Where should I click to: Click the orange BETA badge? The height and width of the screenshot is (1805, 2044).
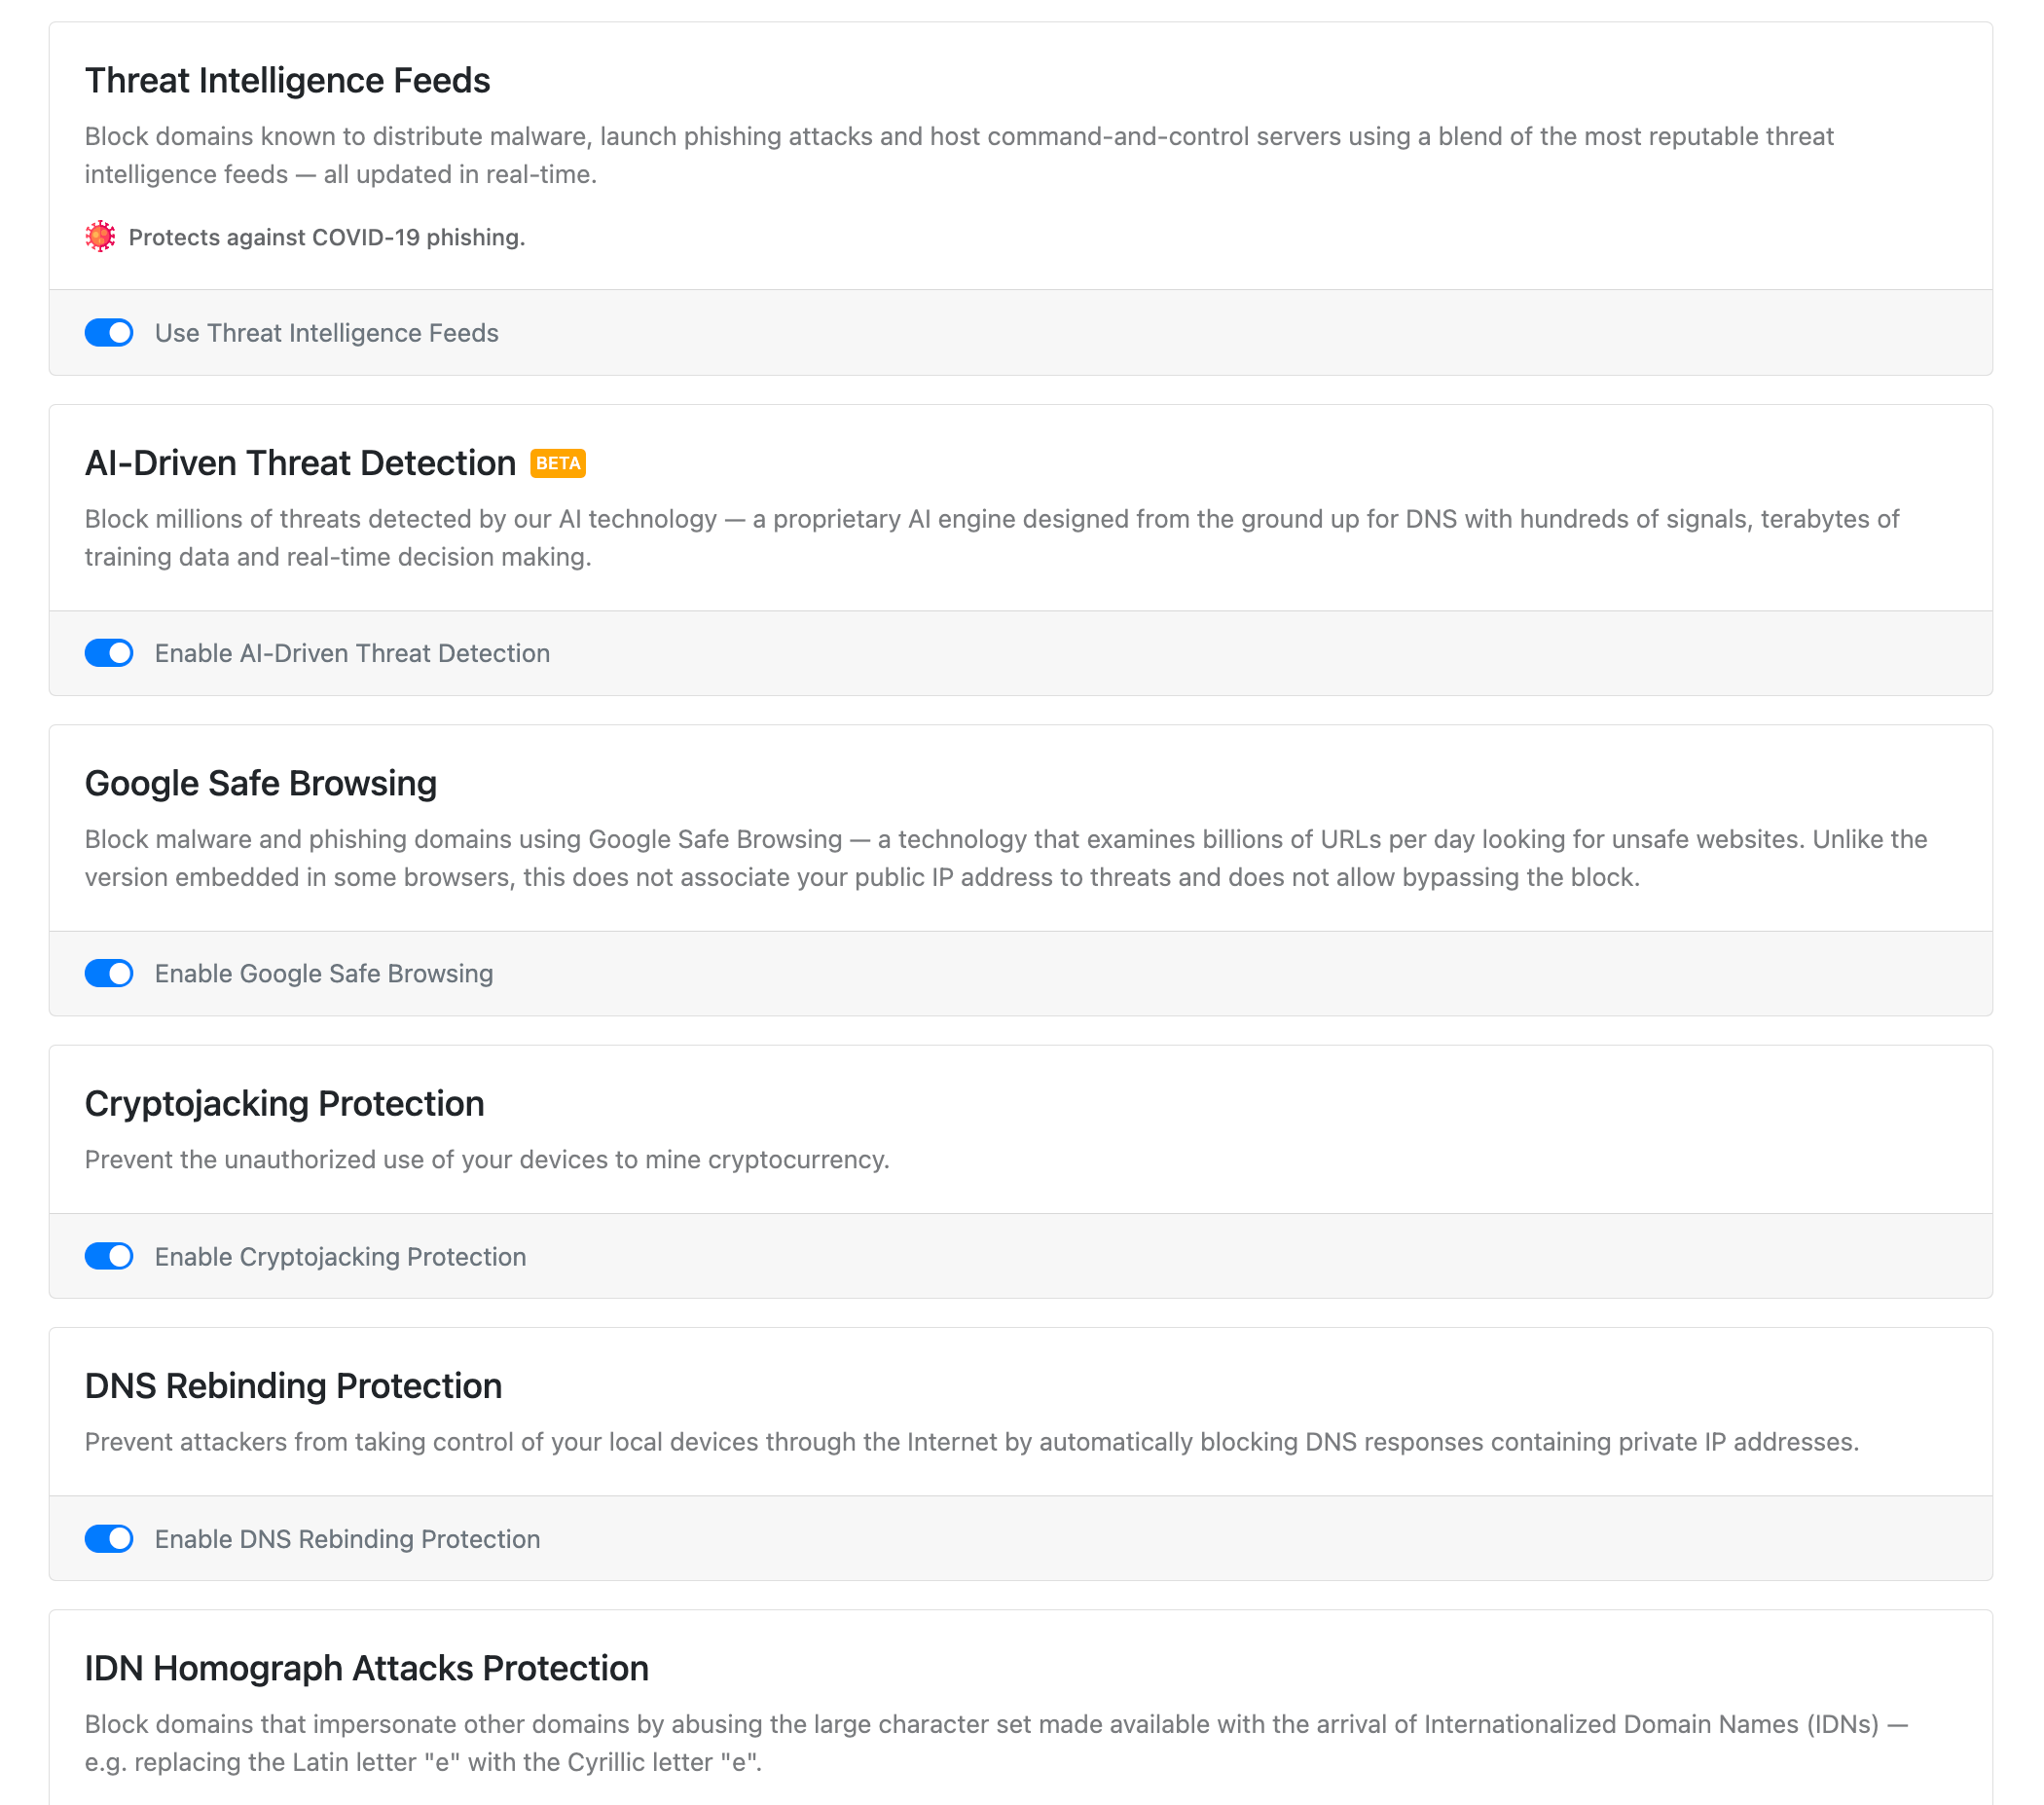click(x=557, y=463)
